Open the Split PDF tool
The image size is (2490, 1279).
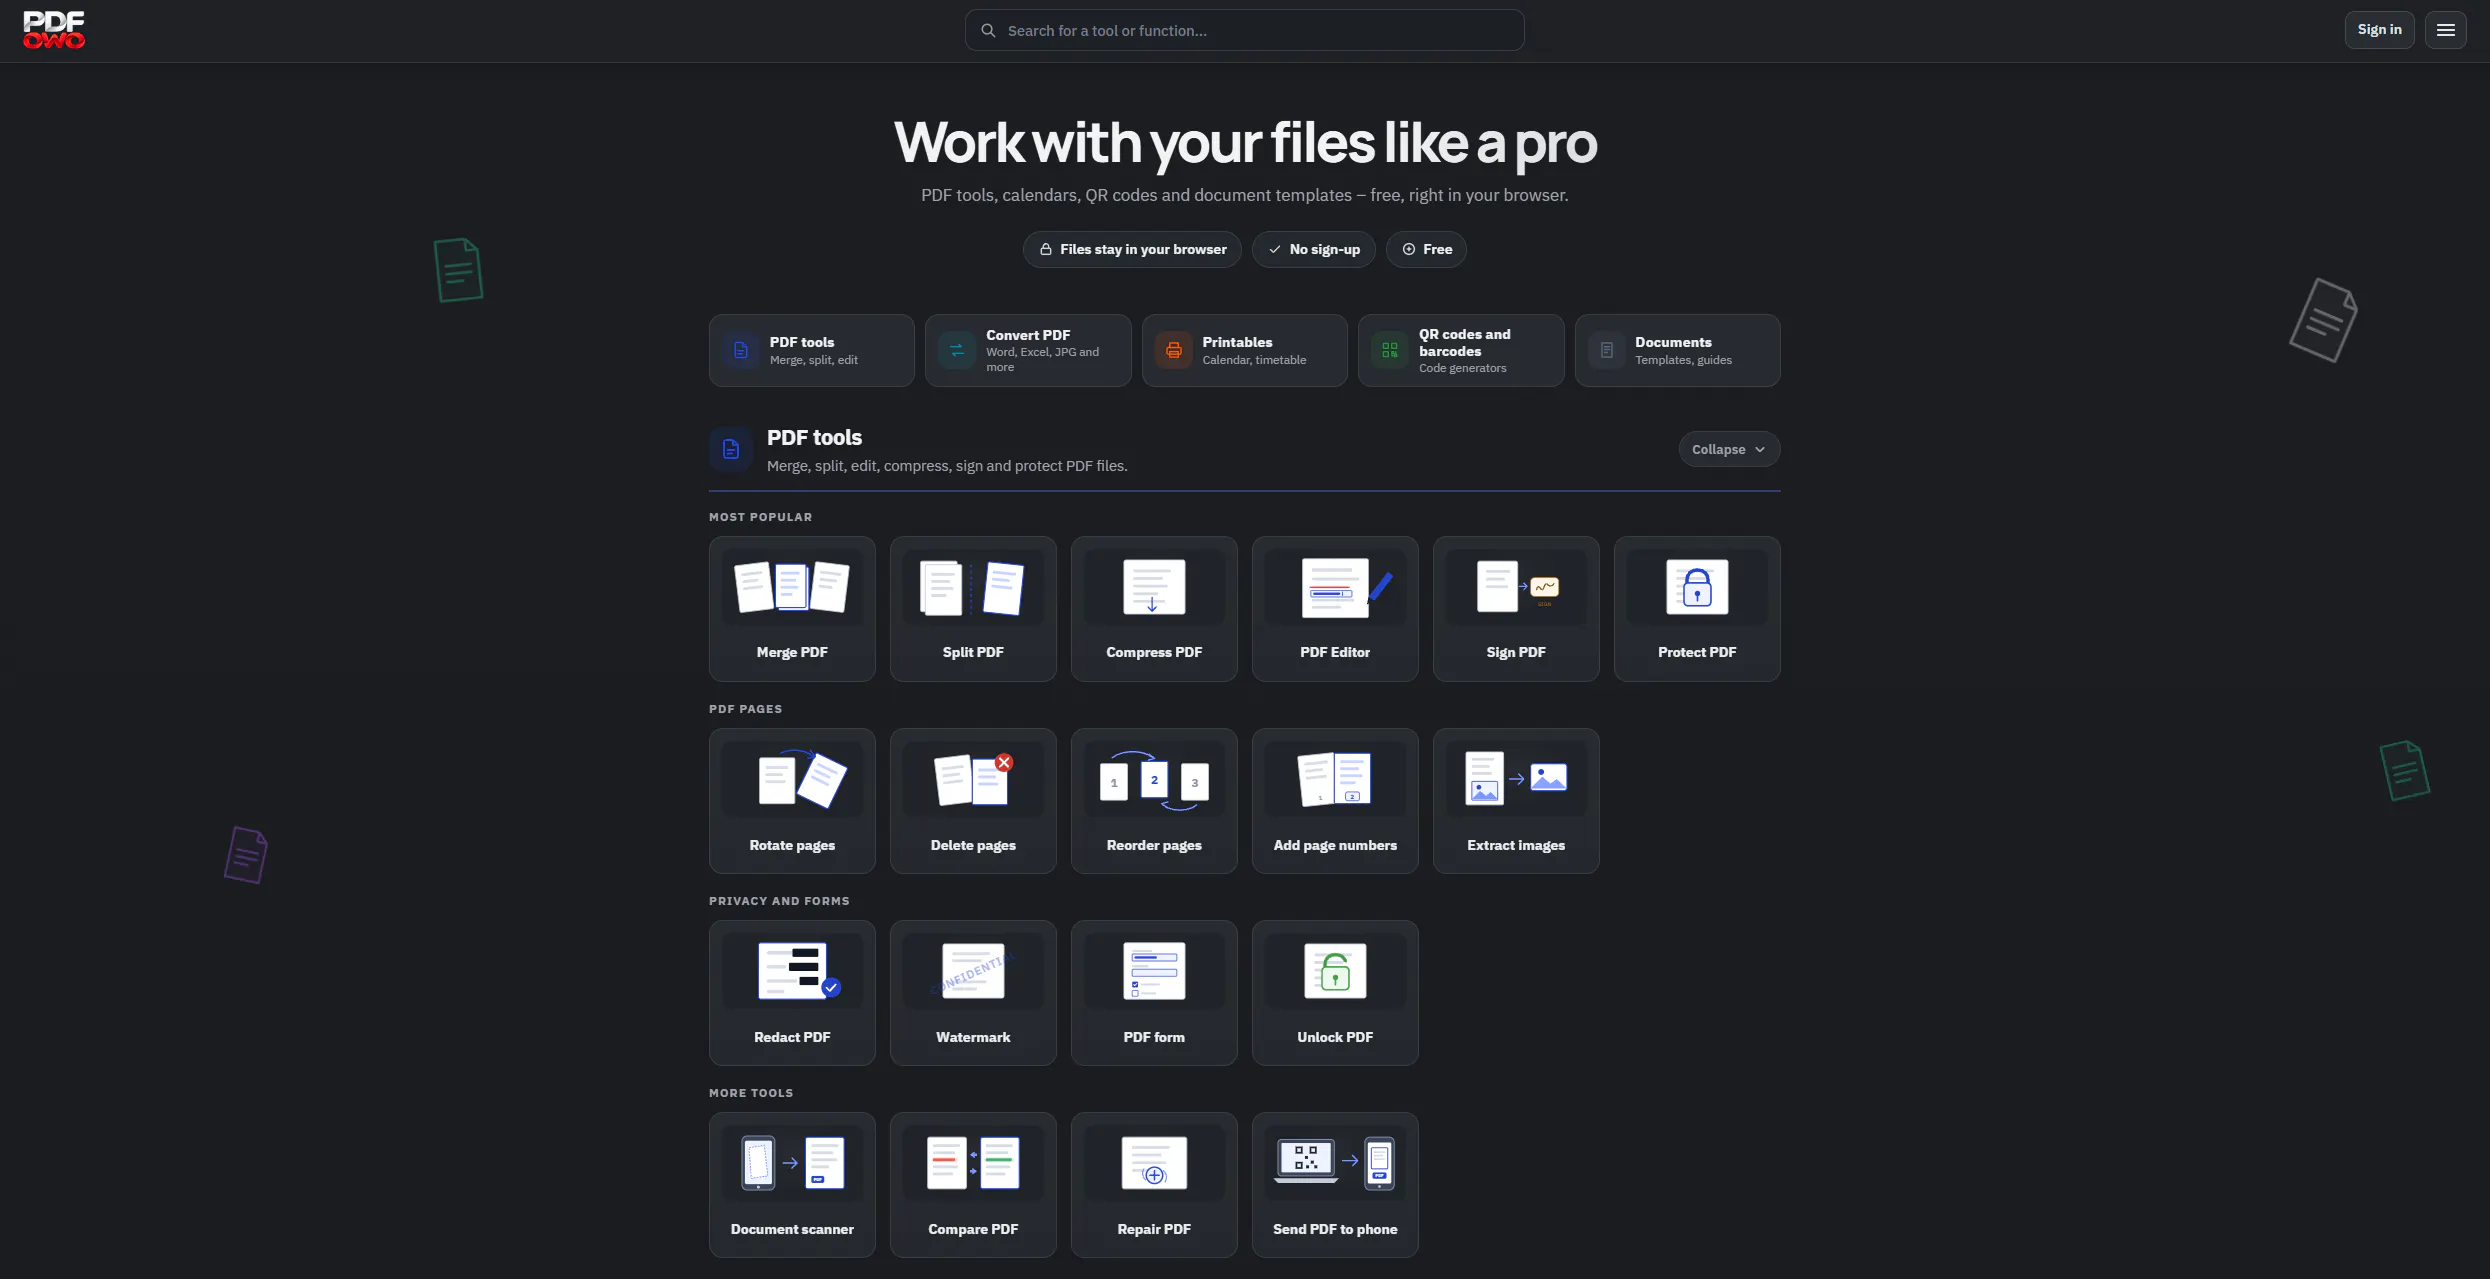pyautogui.click(x=973, y=609)
